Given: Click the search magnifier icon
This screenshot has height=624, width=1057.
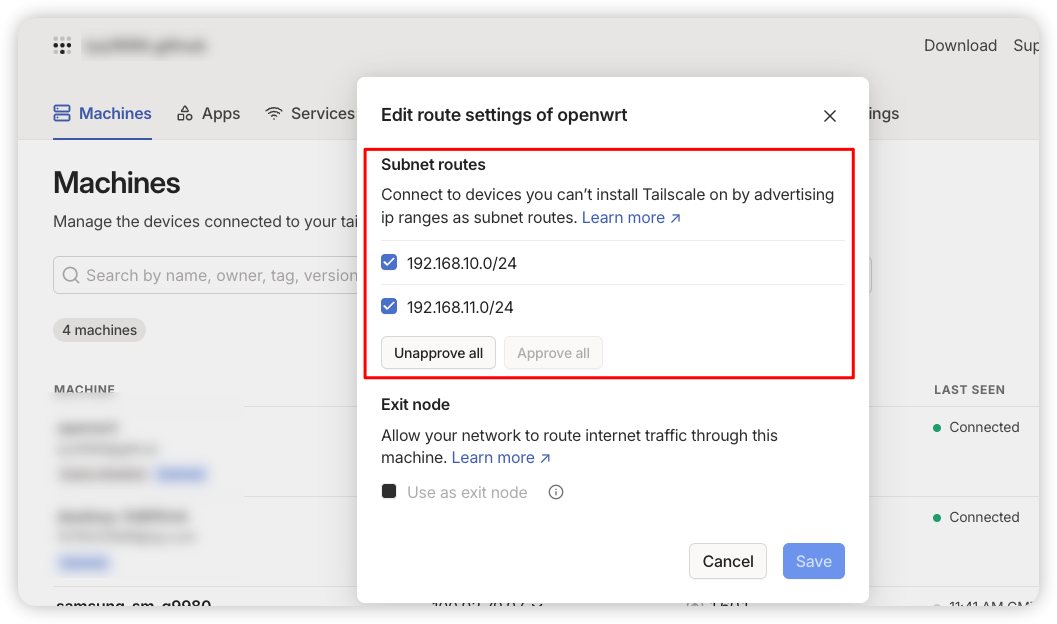Looking at the screenshot, I should tap(71, 275).
